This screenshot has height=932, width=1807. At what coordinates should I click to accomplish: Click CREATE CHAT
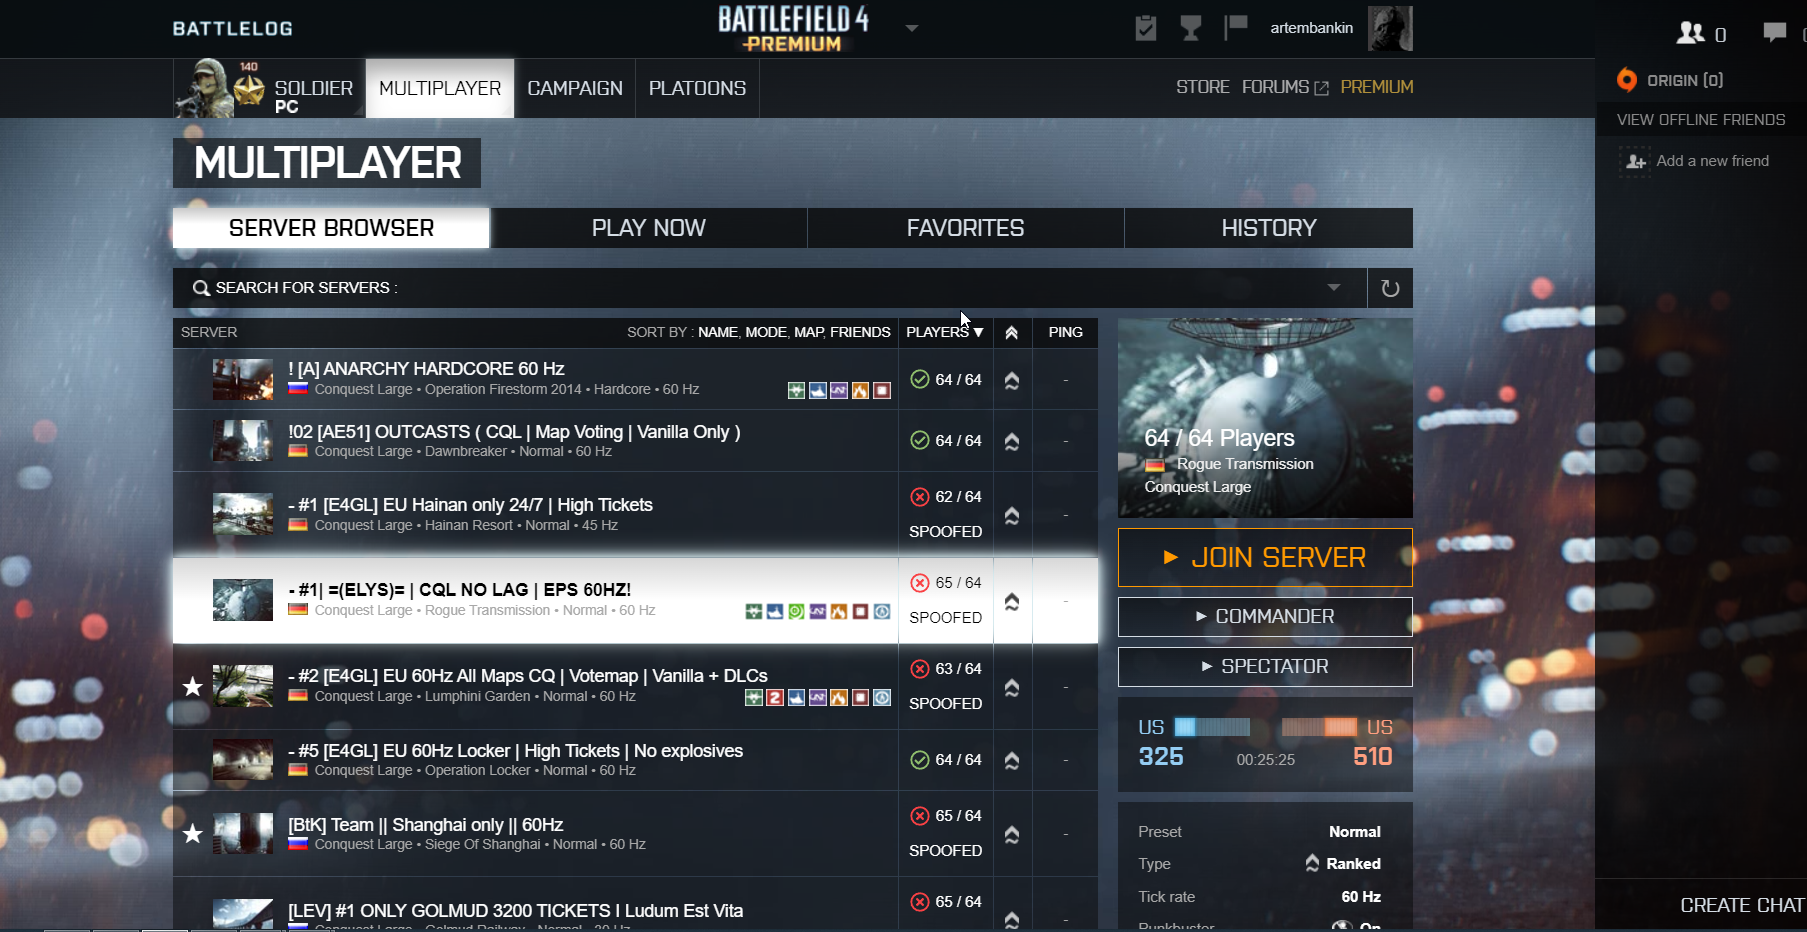point(1742,905)
